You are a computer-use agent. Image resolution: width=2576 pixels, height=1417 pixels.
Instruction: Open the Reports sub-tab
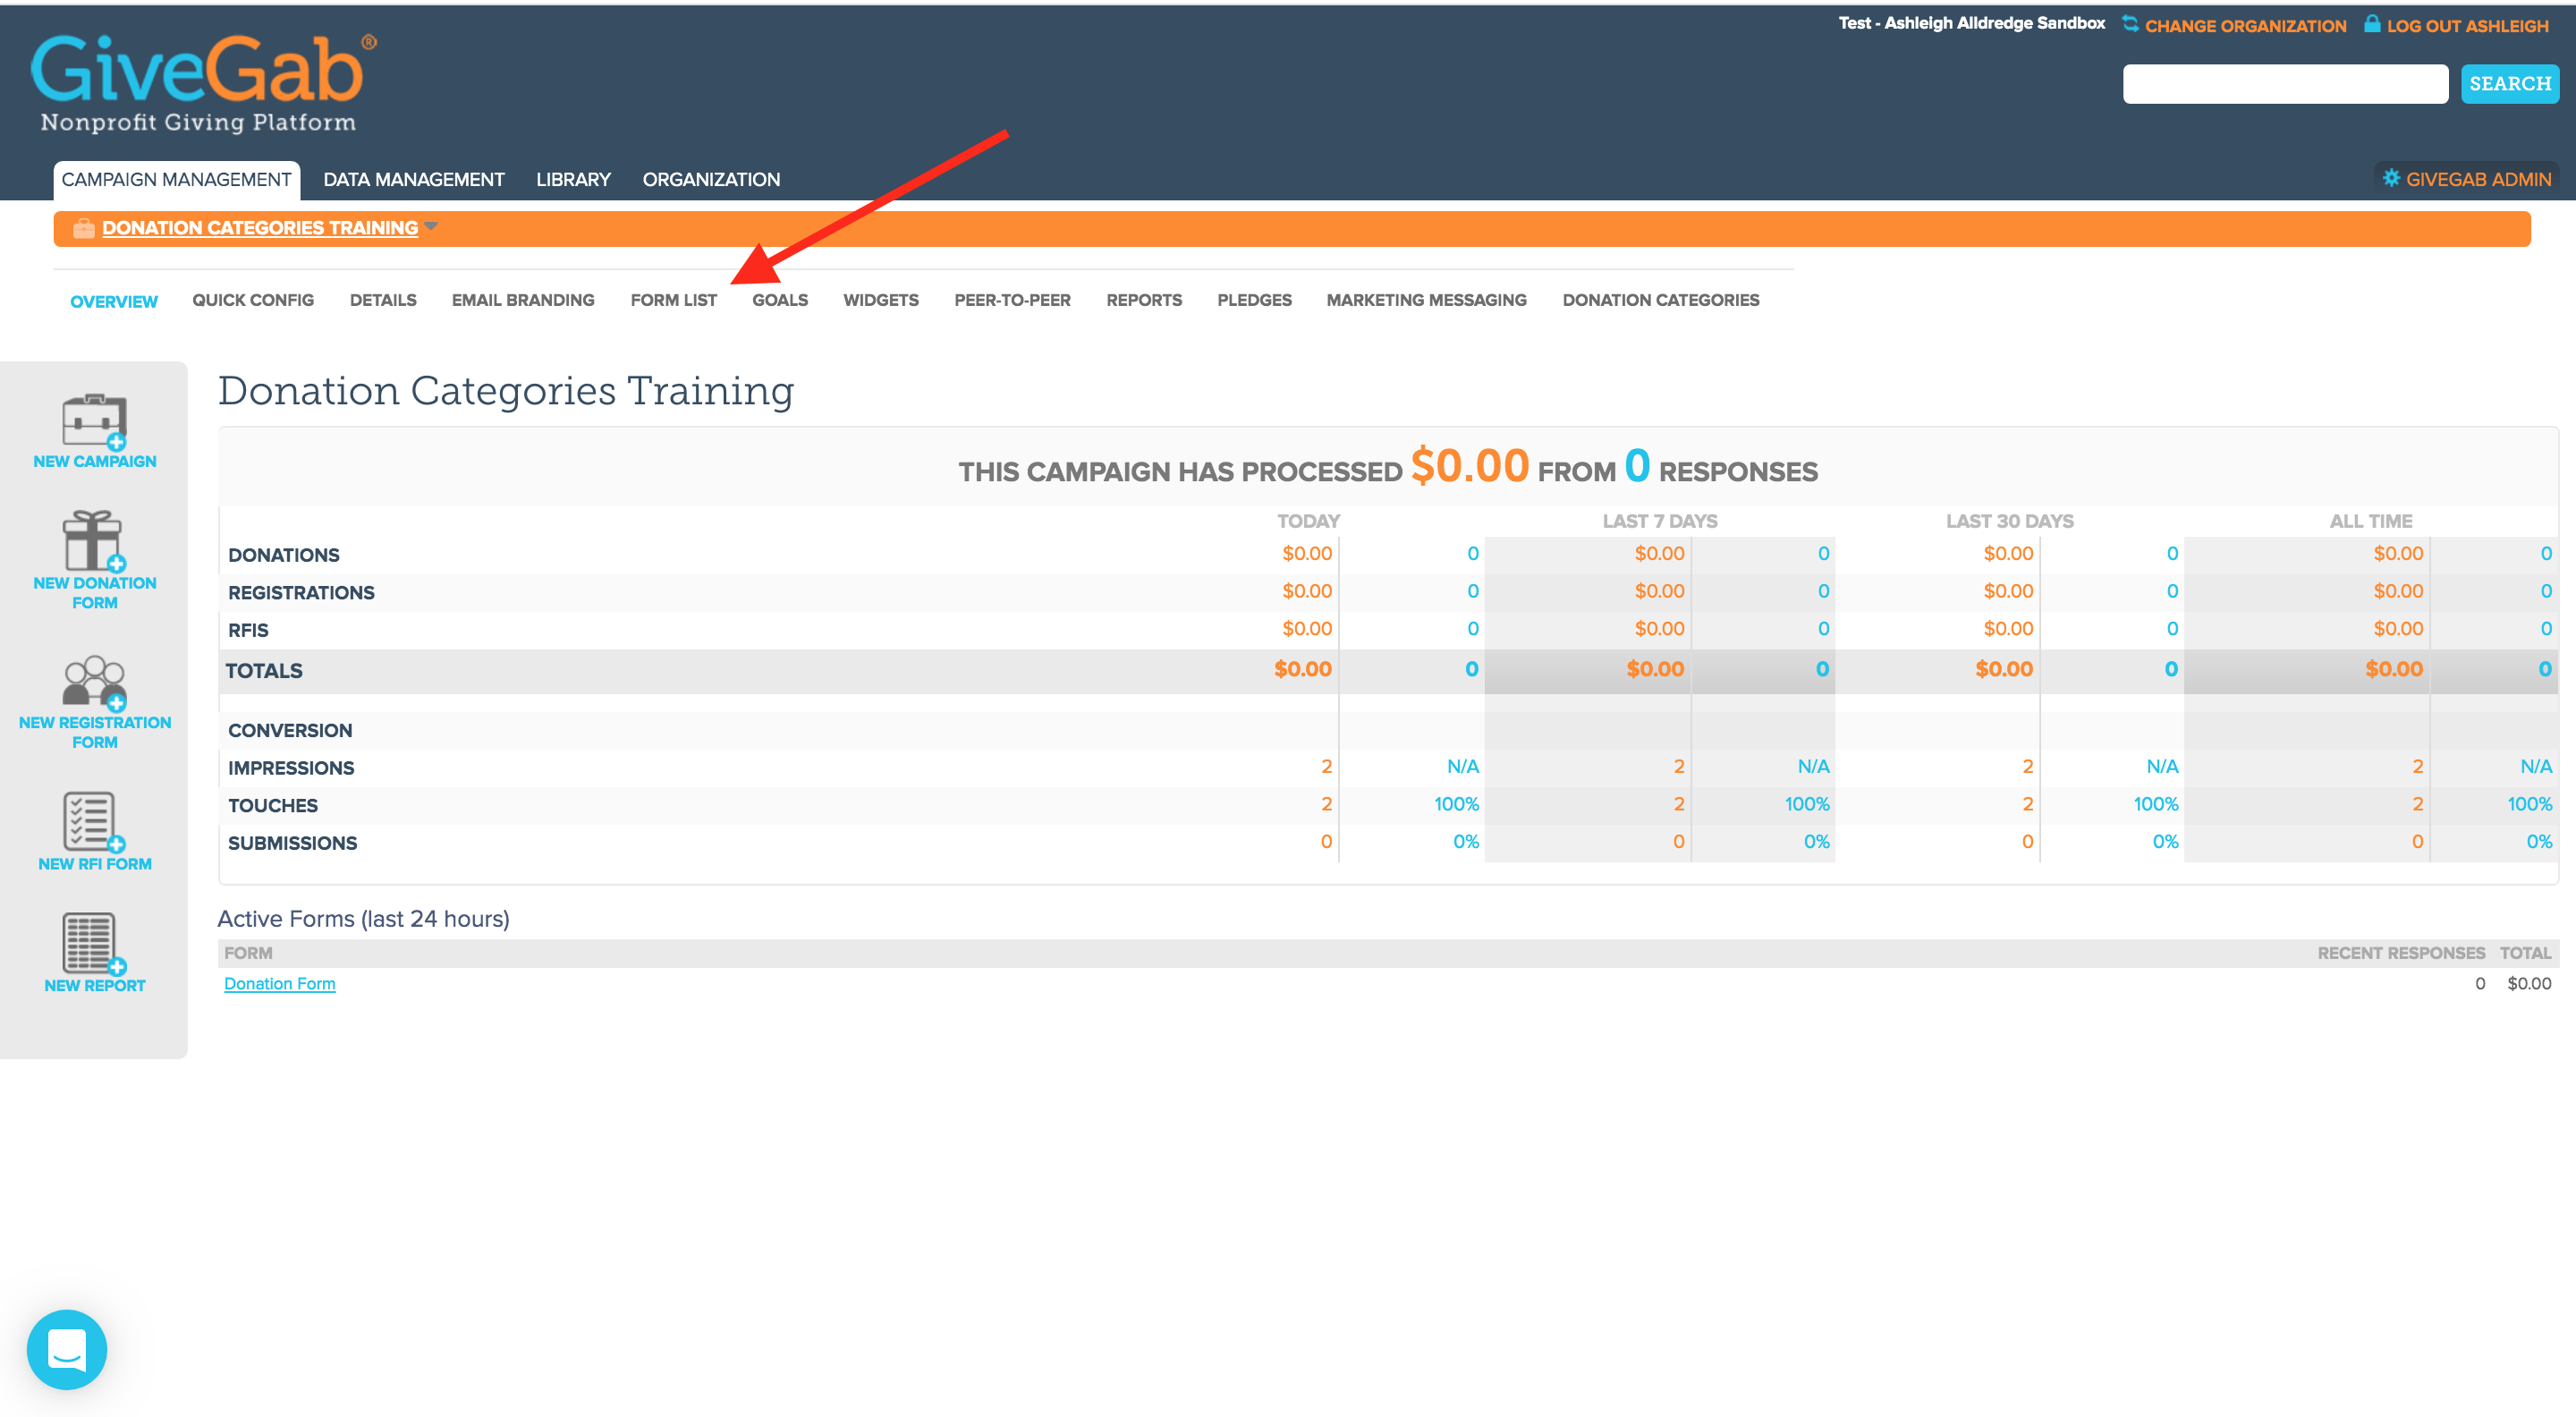coord(1144,300)
